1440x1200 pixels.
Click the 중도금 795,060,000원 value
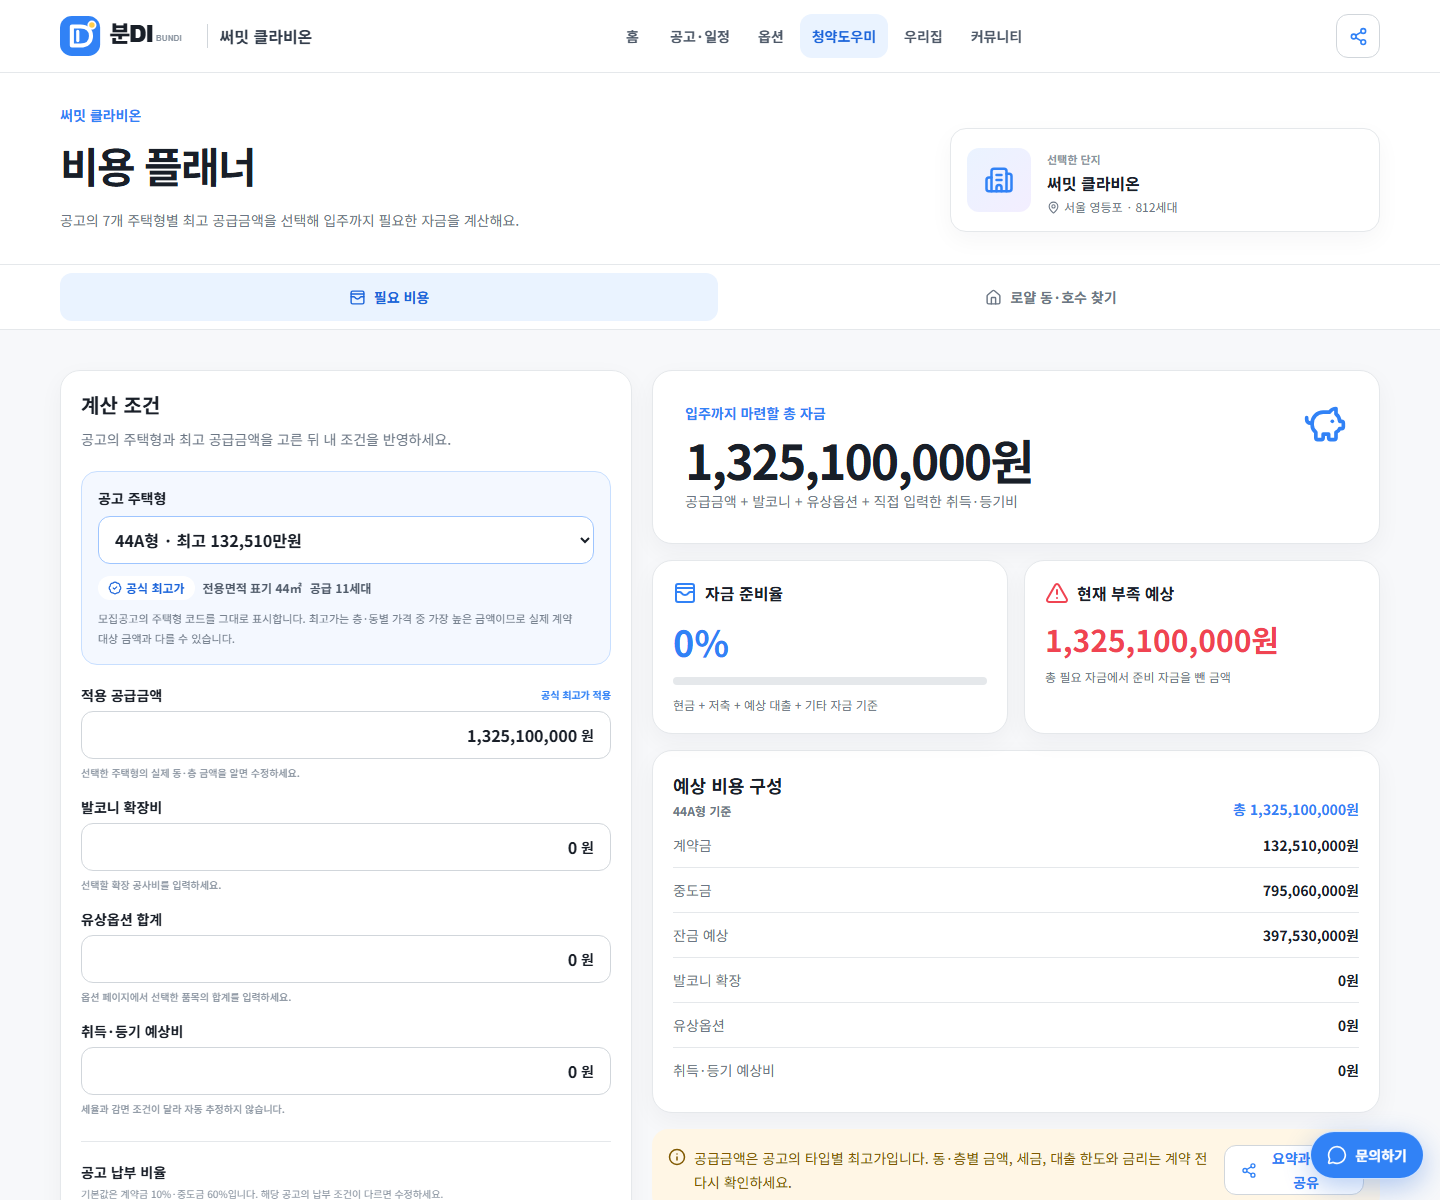pyautogui.click(x=1310, y=891)
